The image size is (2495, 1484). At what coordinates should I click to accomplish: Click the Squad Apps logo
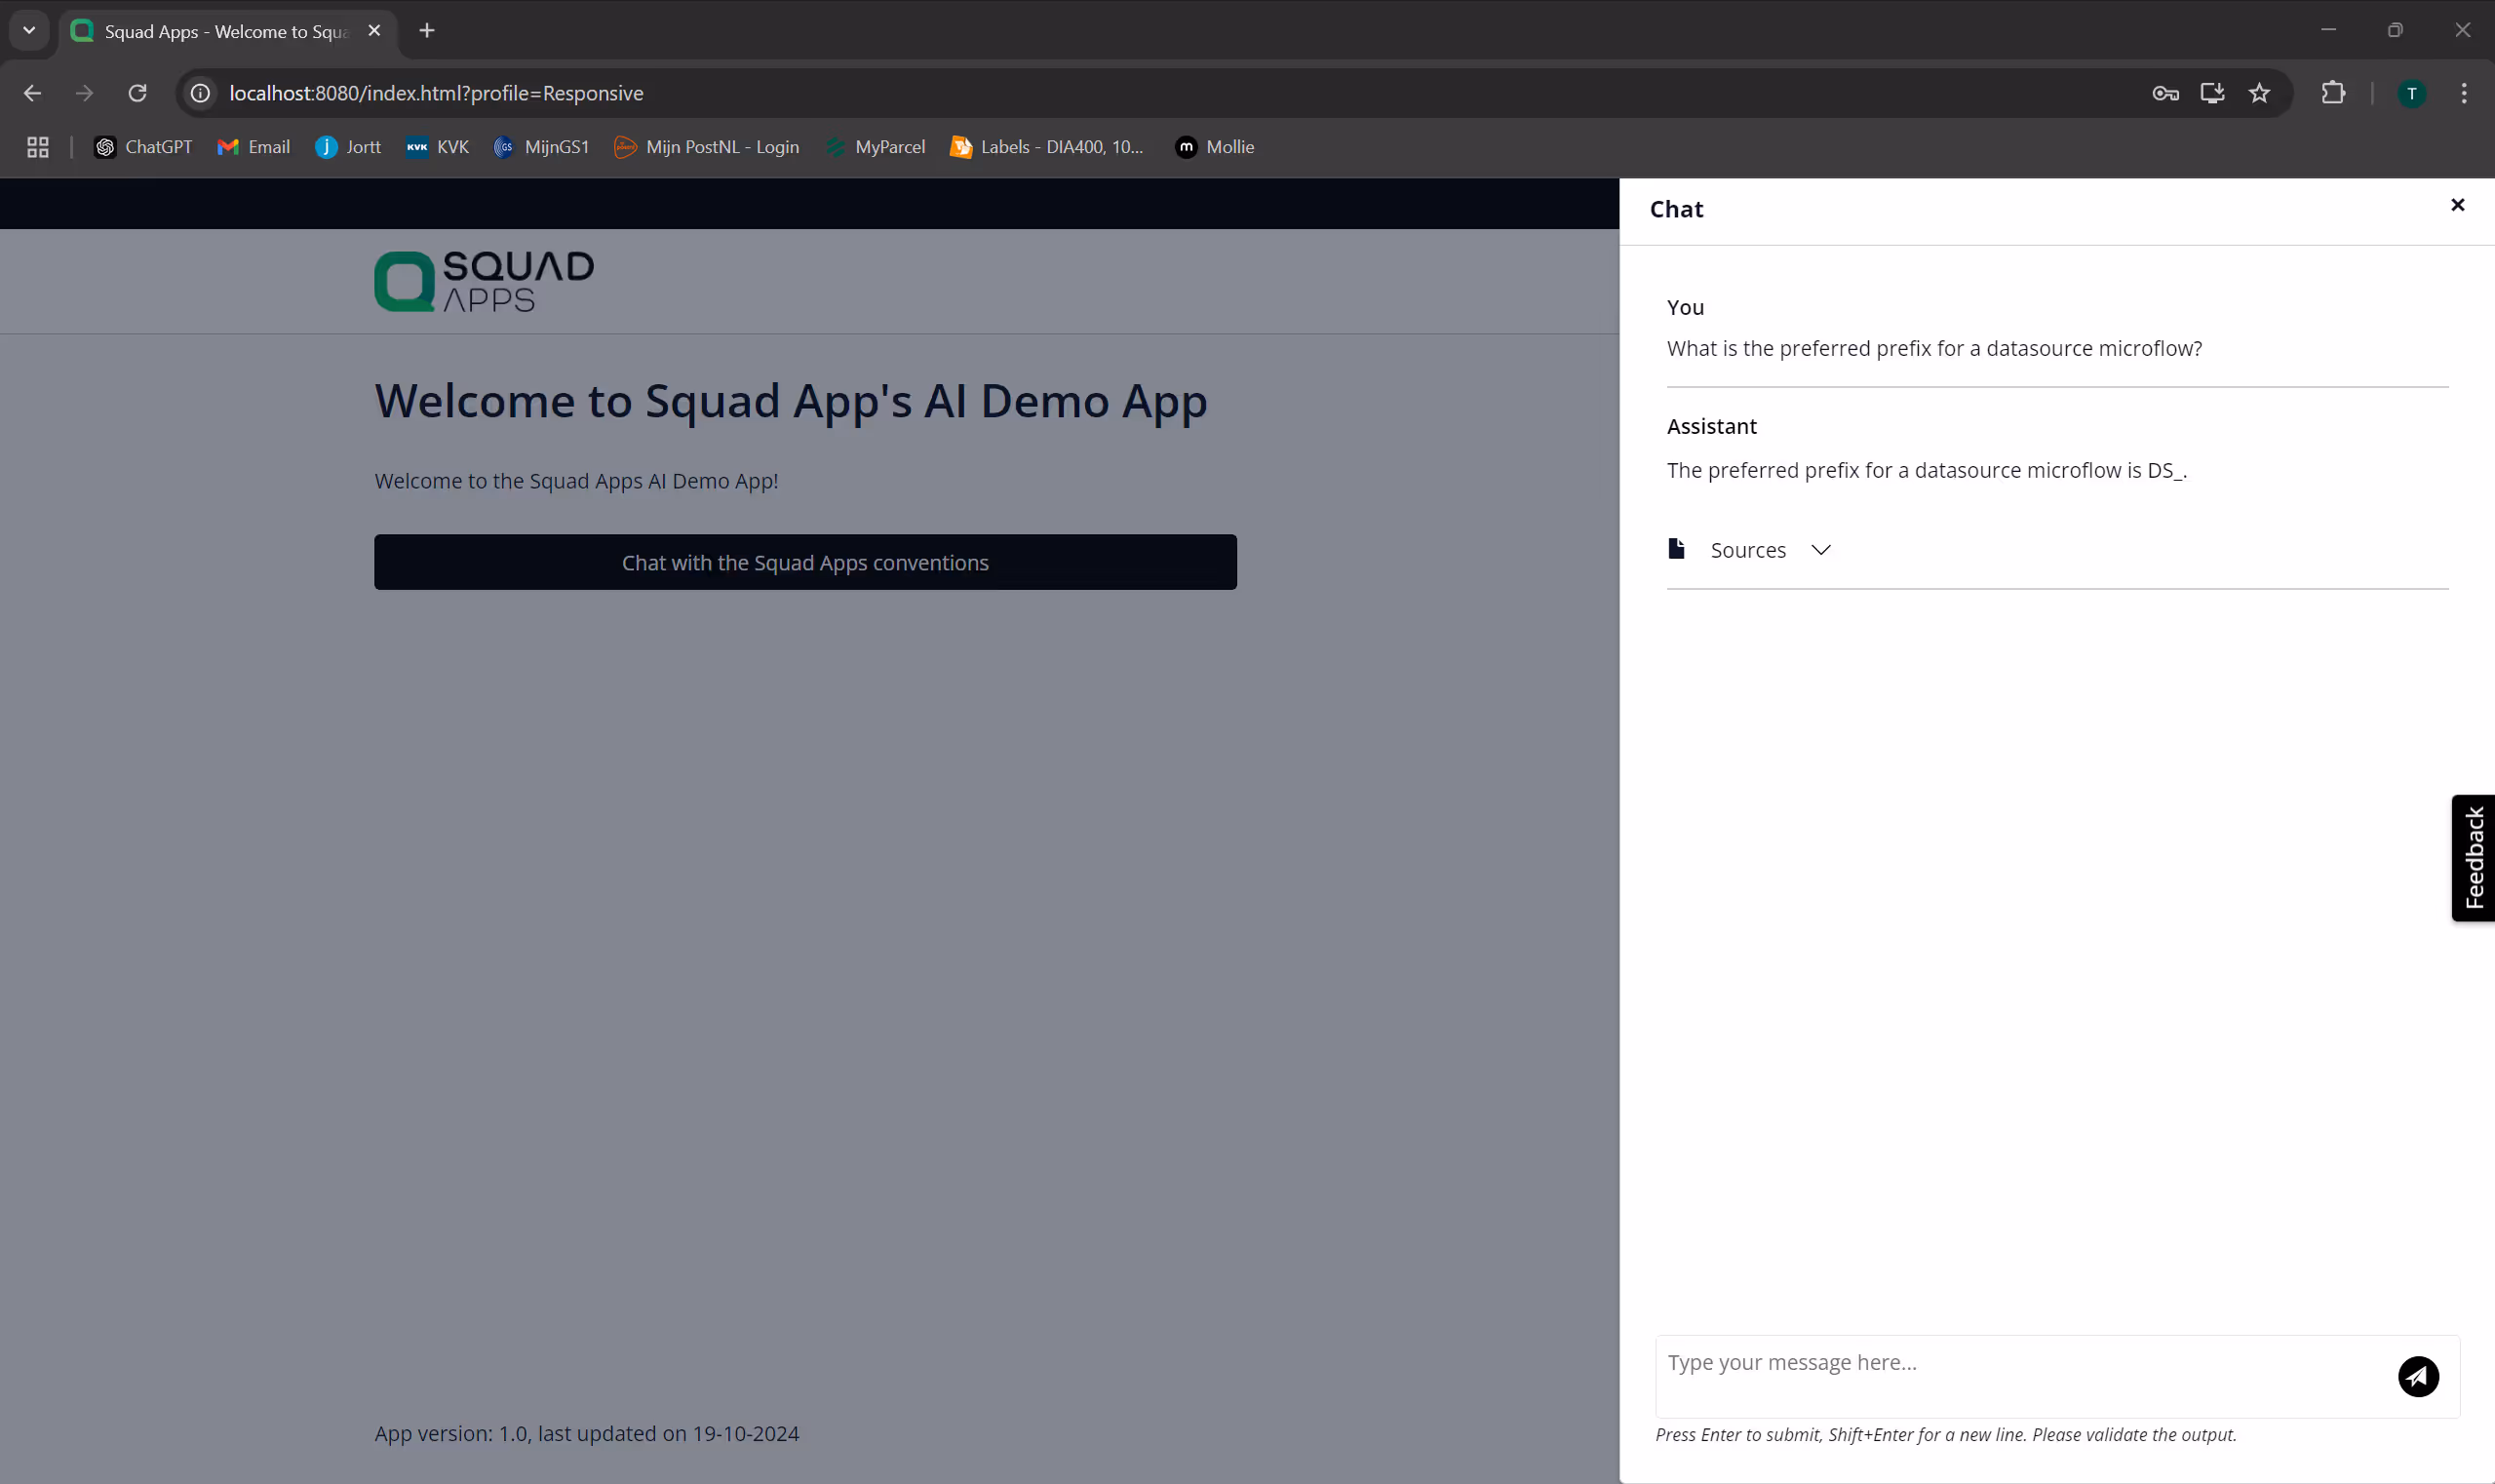(484, 281)
